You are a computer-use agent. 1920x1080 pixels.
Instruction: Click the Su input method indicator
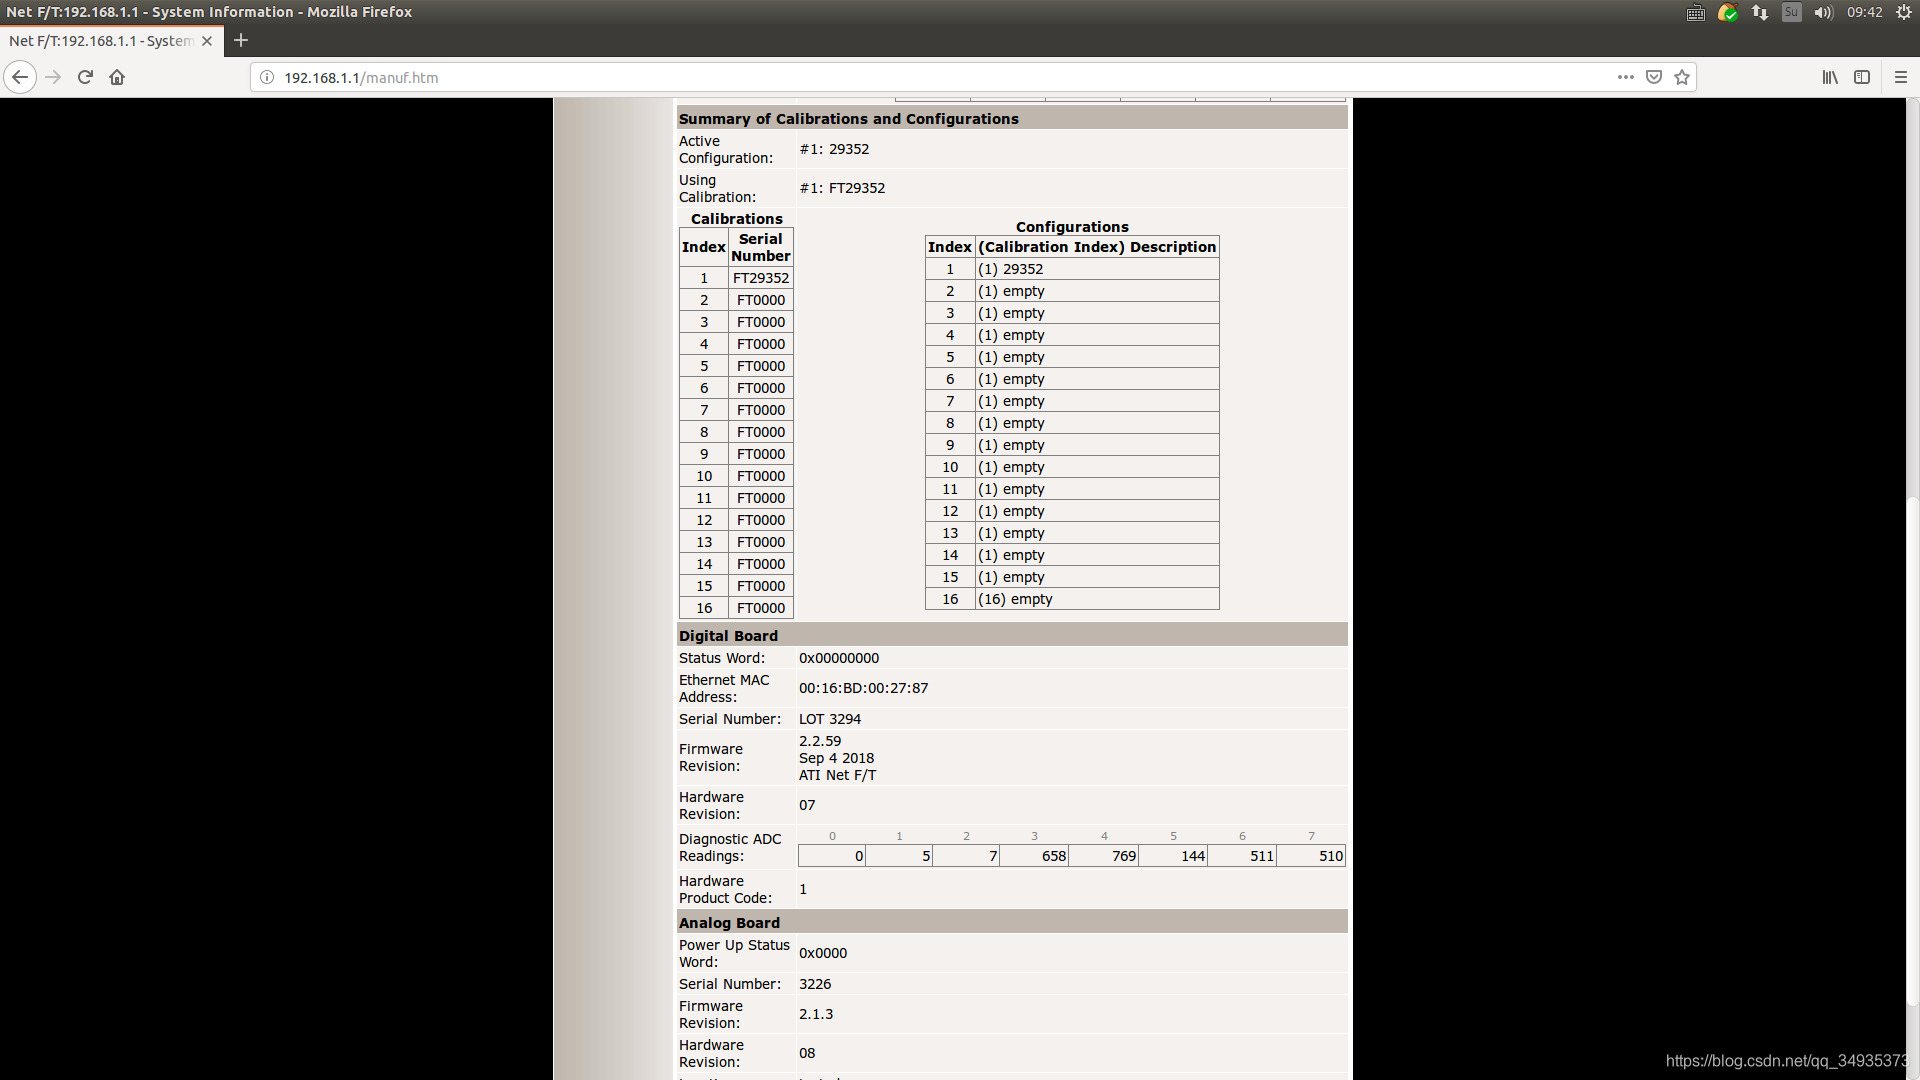(1792, 12)
